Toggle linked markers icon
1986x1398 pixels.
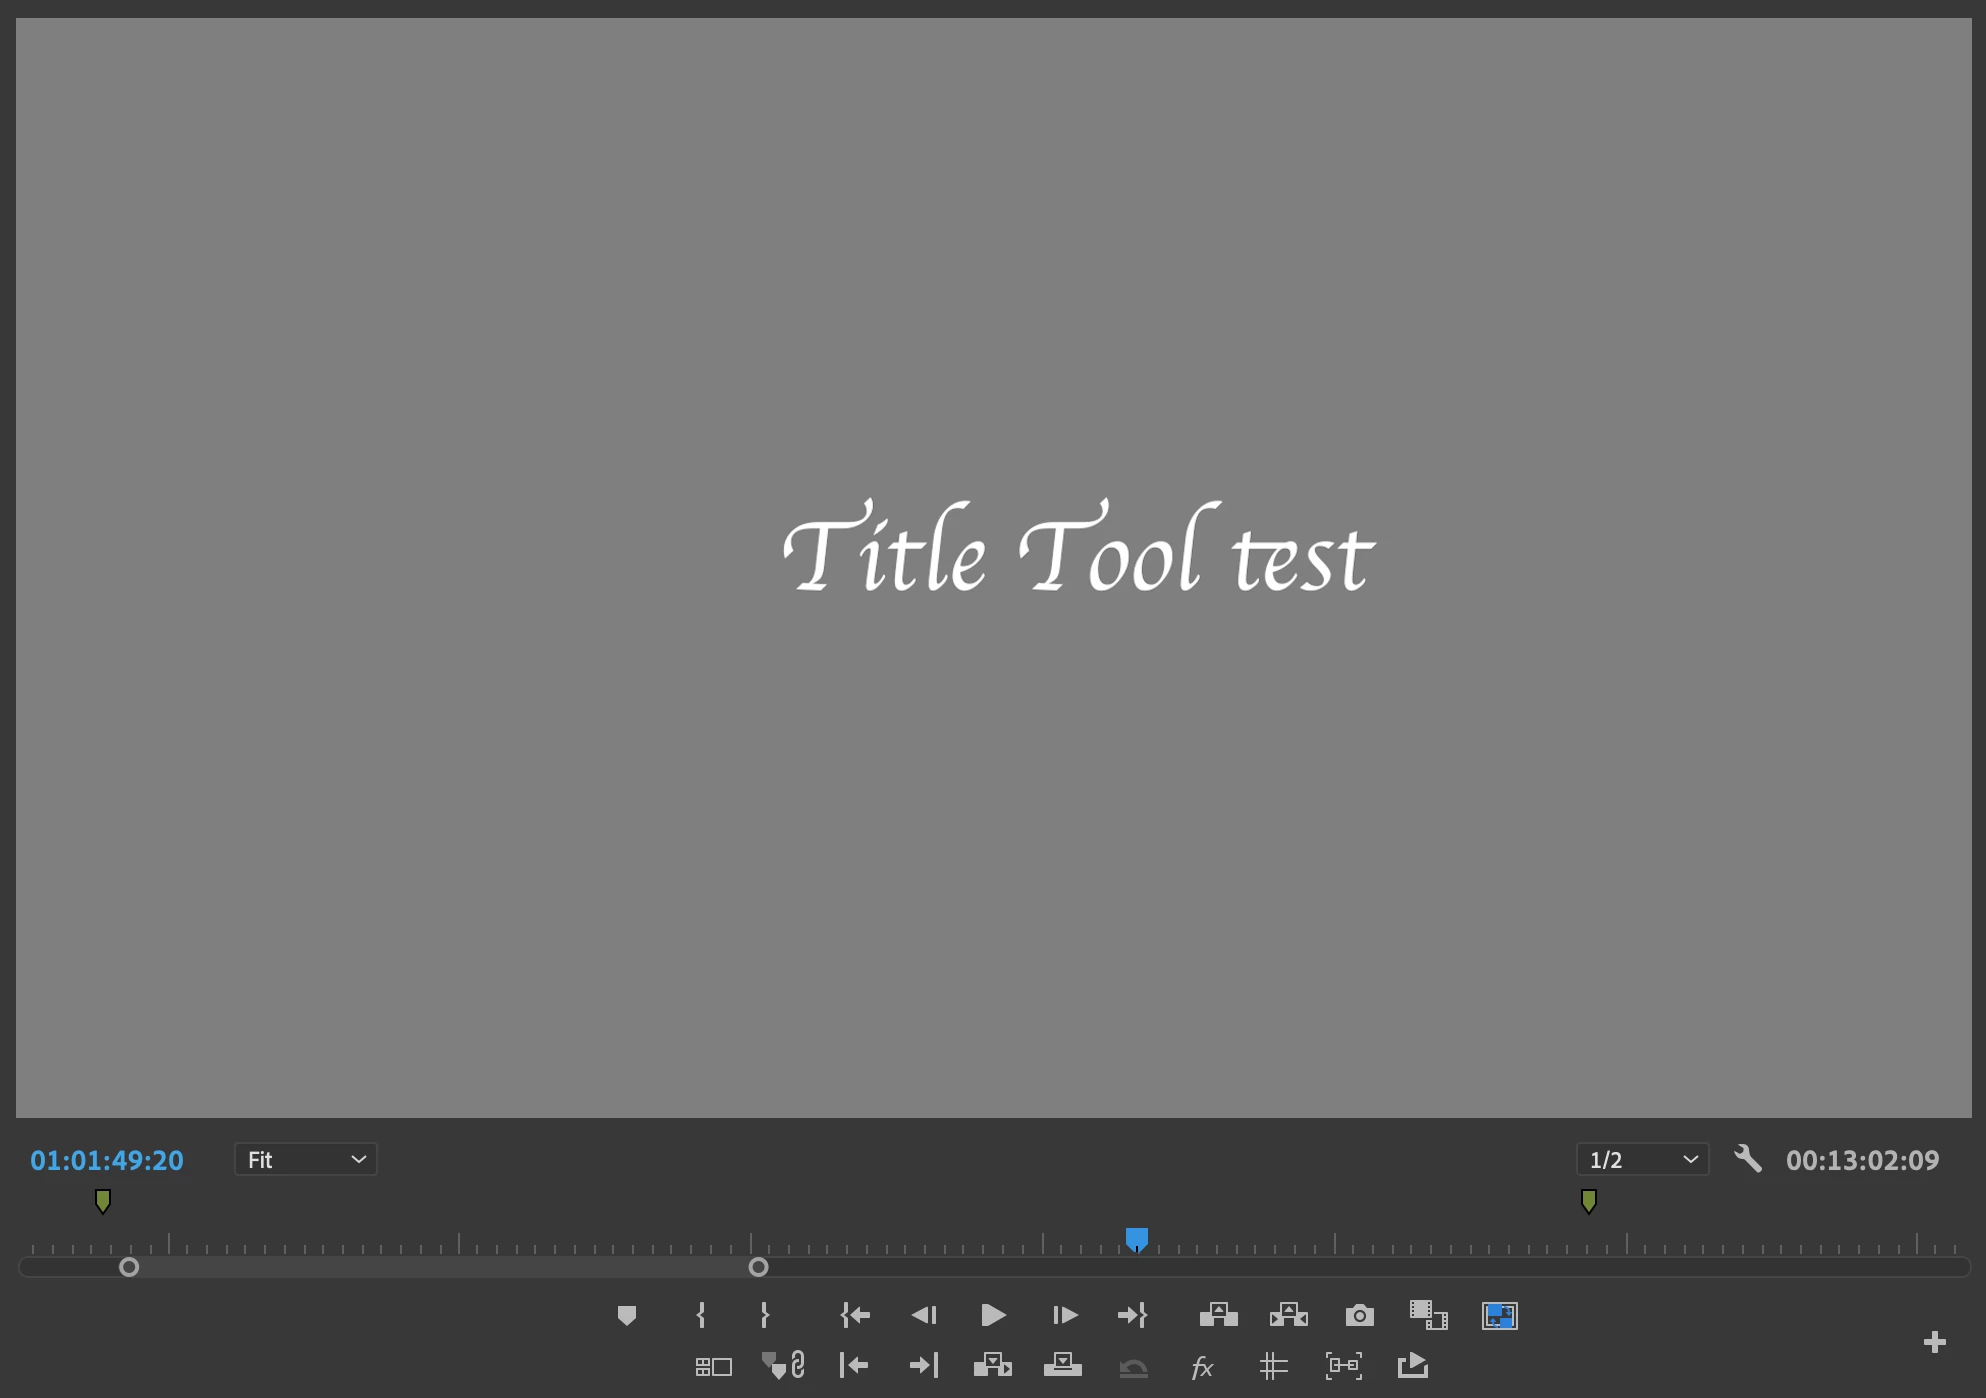[783, 1365]
